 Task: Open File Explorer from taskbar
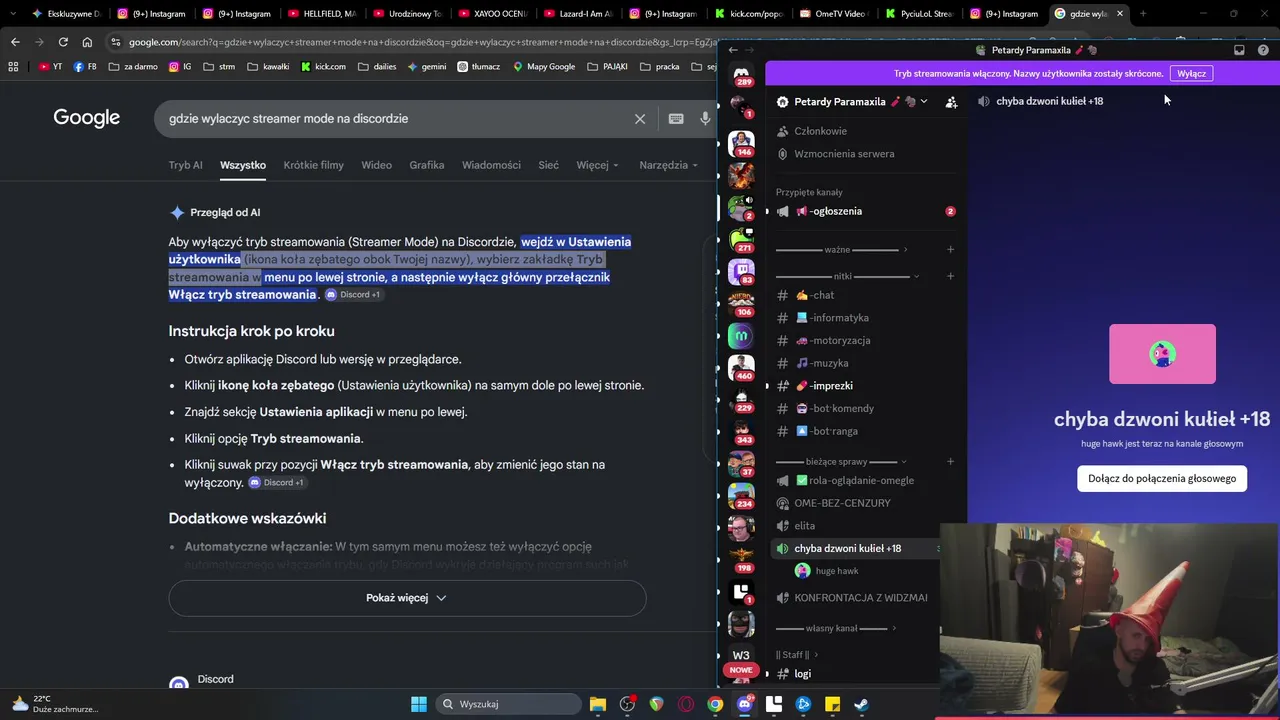click(598, 704)
